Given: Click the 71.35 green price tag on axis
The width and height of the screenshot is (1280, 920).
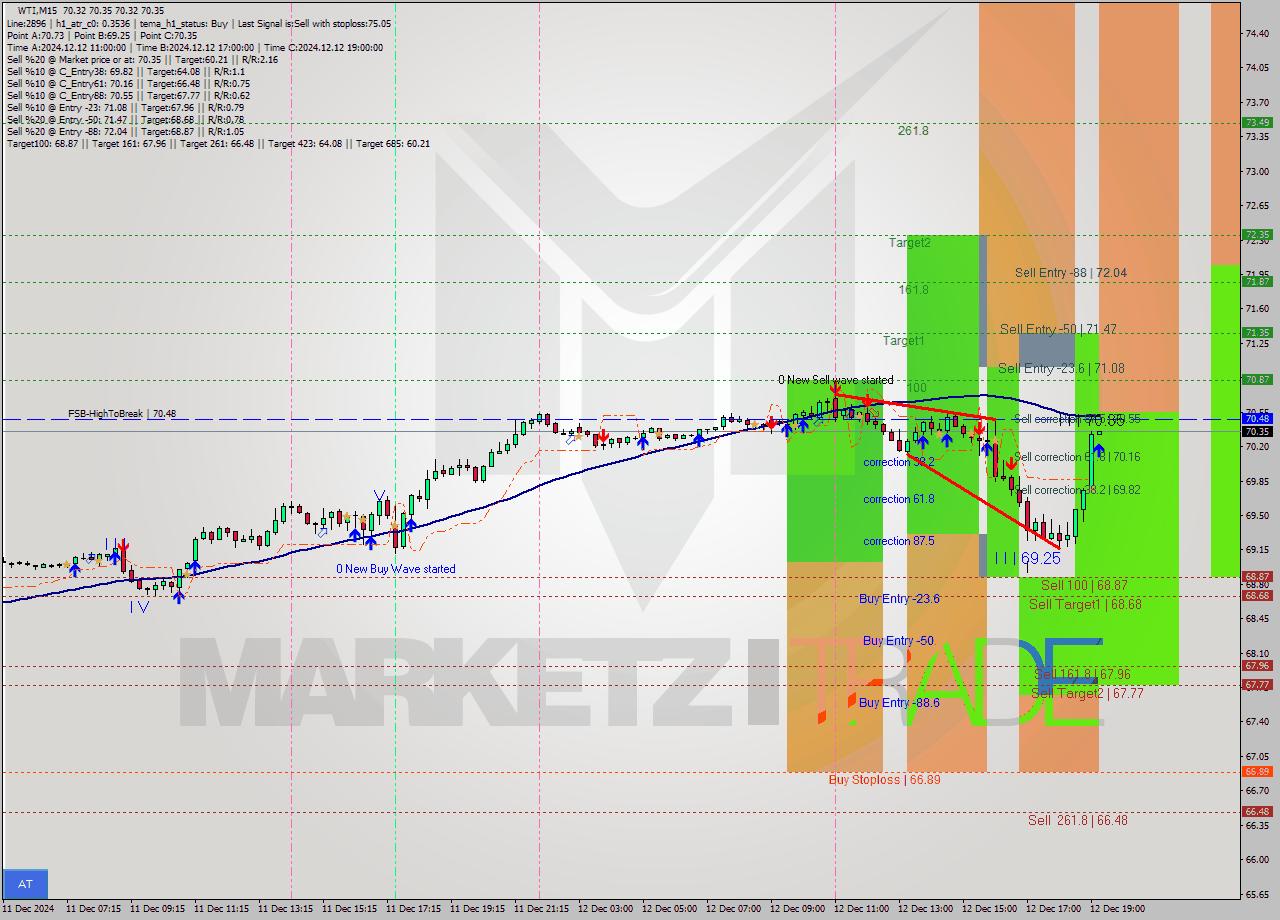Looking at the screenshot, I should pos(1257,333).
